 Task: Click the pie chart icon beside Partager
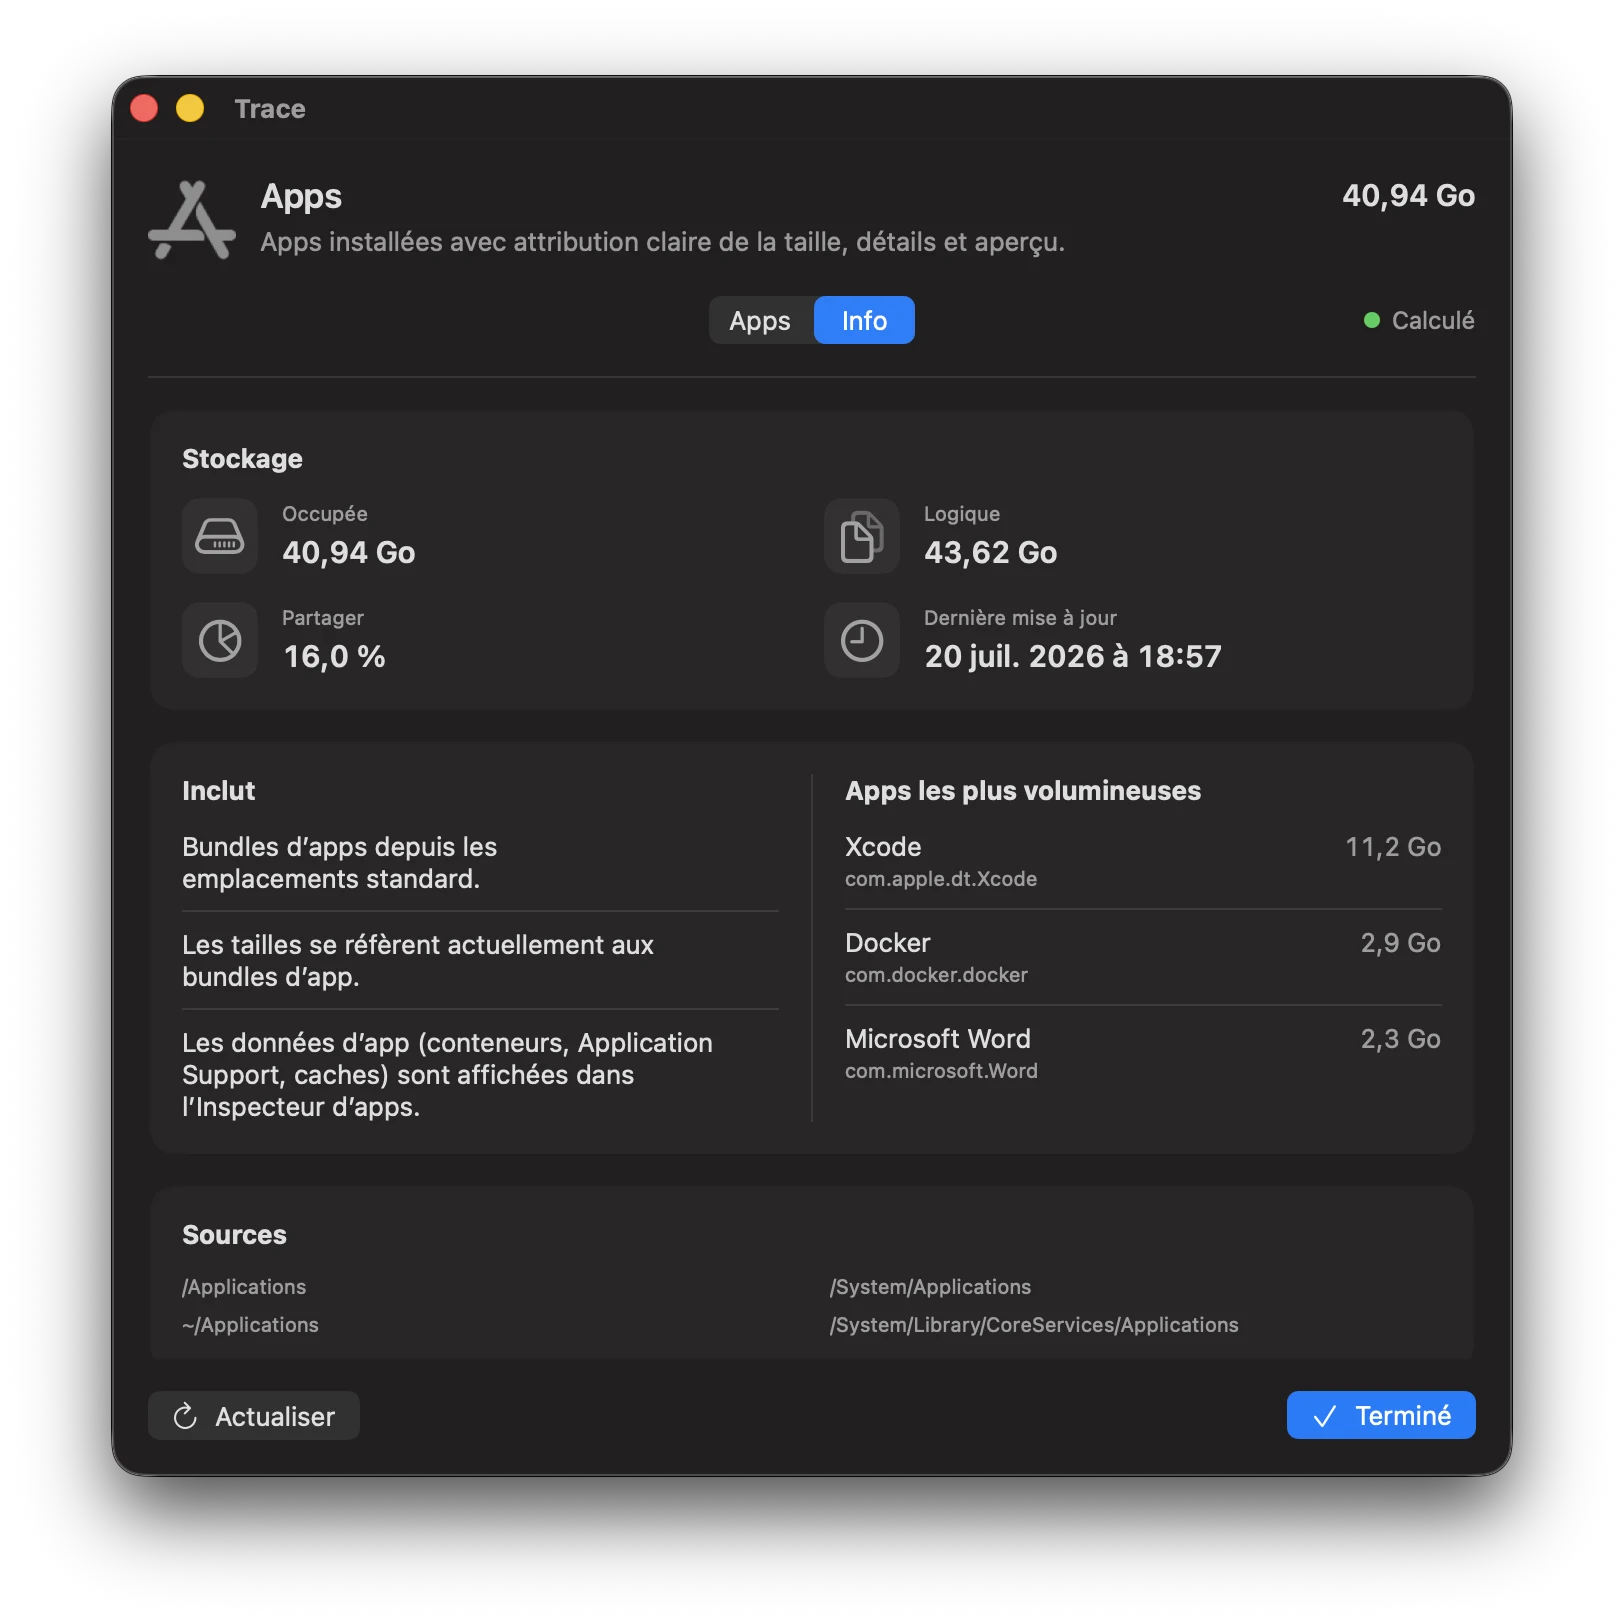220,640
